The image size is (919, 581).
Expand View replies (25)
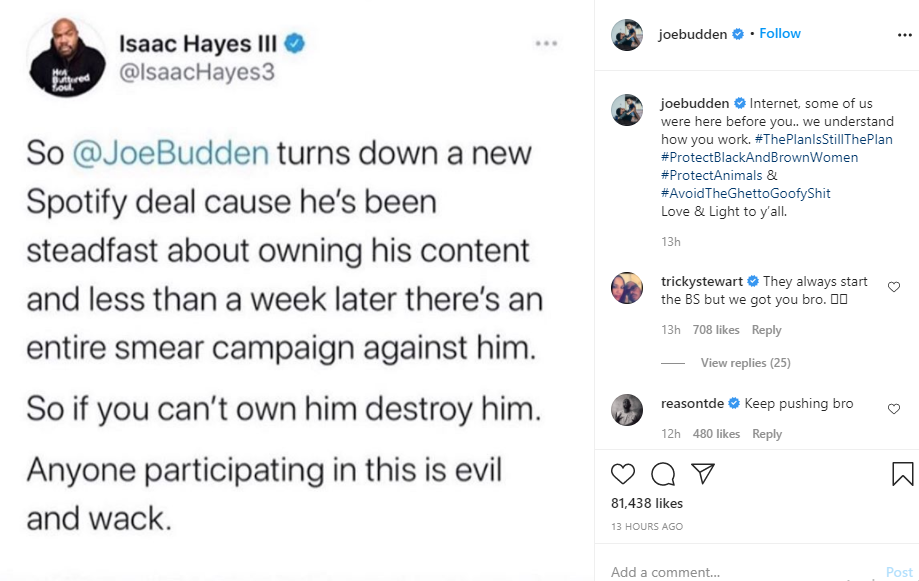[746, 363]
